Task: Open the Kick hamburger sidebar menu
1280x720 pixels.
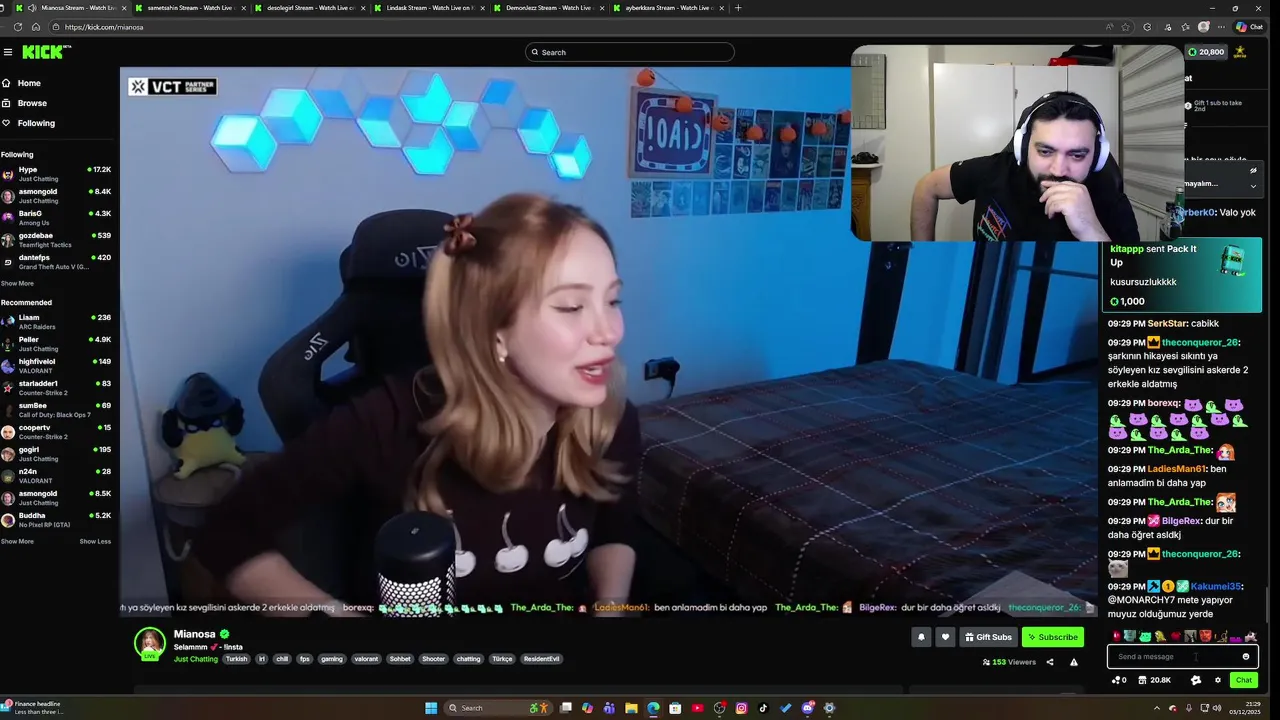Action: tap(8, 52)
